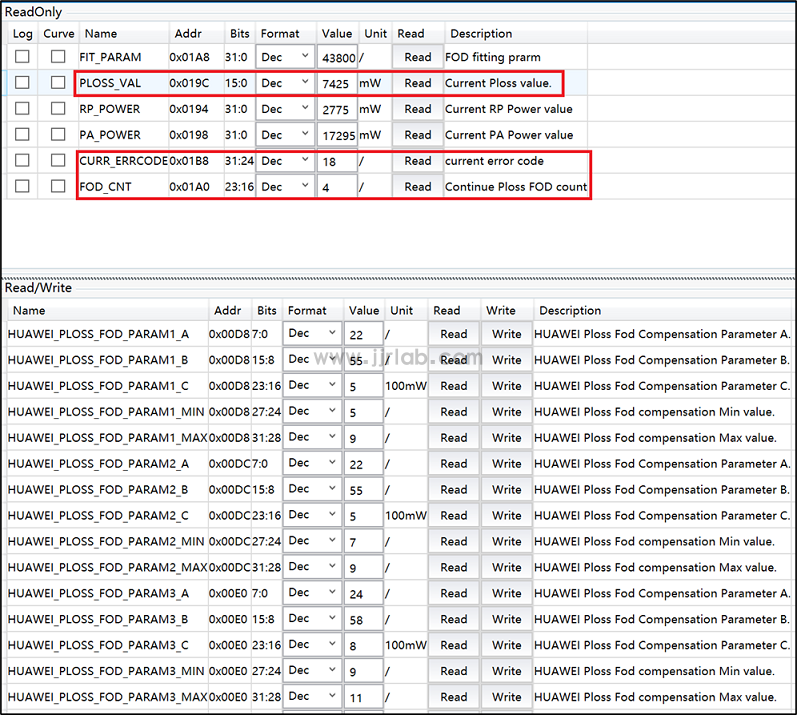The height and width of the screenshot is (715, 797).
Task: Write HUAWEI_PLOSS_FOD_PARAM2_MAX value
Action: tap(506, 567)
